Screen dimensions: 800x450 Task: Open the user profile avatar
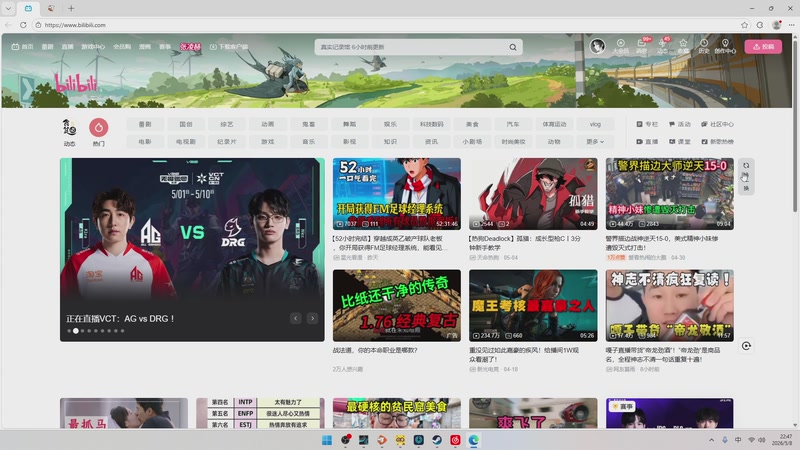click(x=597, y=46)
